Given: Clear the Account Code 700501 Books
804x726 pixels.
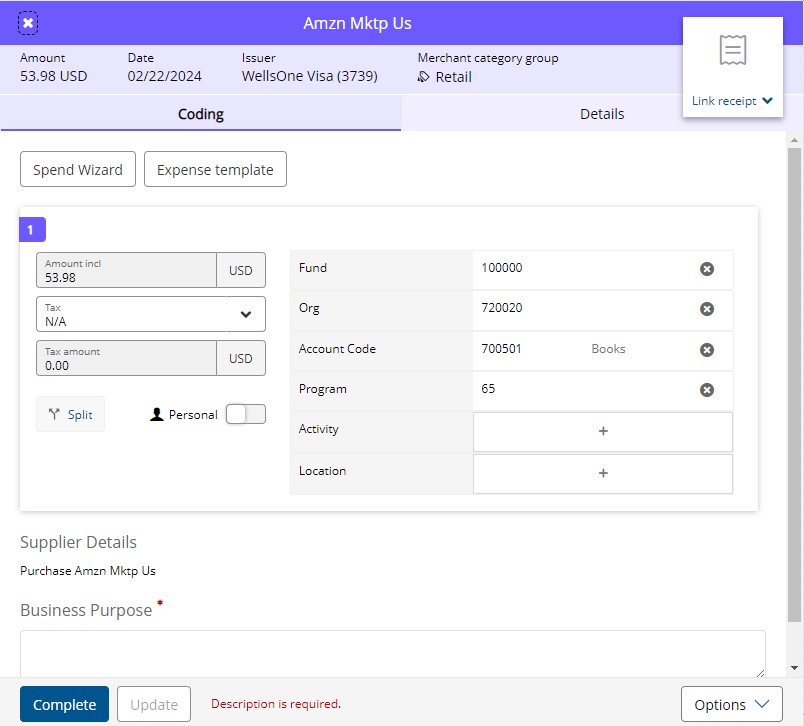Looking at the screenshot, I should tap(706, 350).
